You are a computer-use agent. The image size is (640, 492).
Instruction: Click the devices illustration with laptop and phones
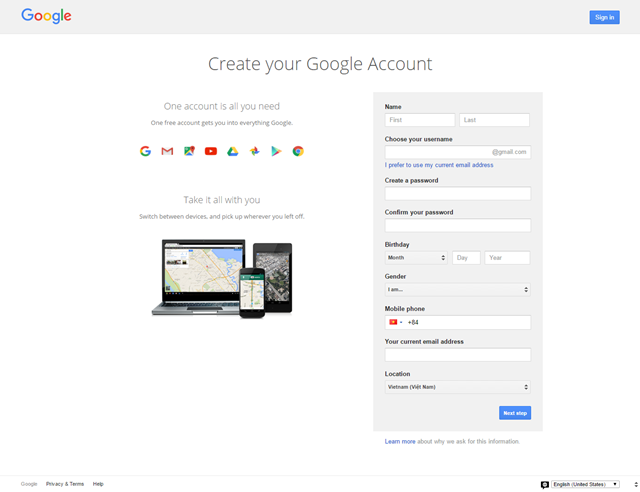[x=222, y=278]
